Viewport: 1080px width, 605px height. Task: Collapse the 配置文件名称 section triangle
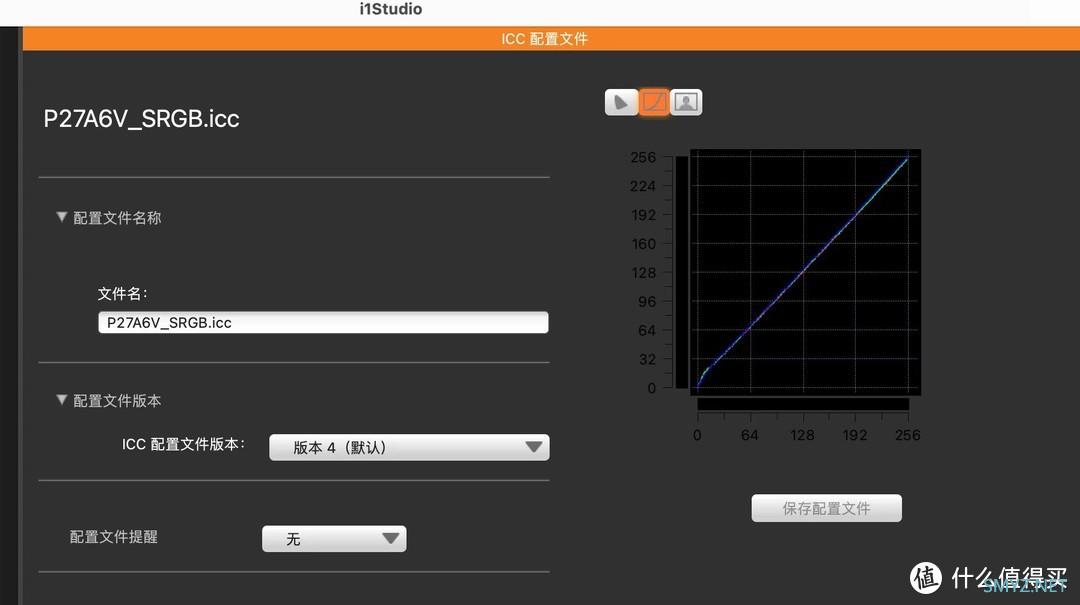[62, 217]
